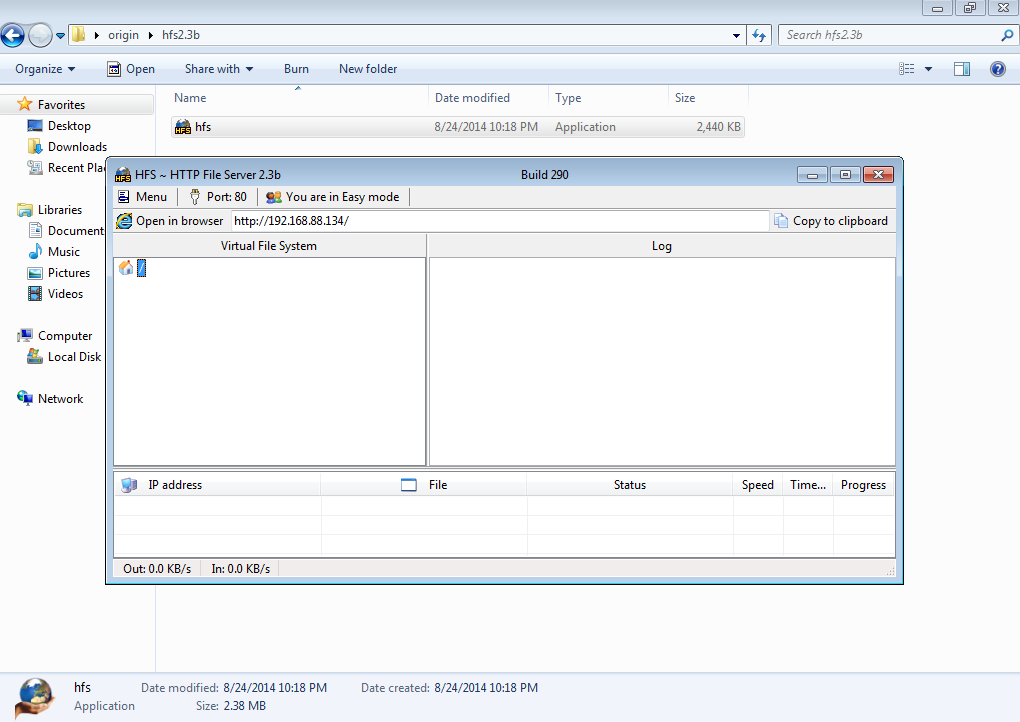Screen dimensions: 1020x722
Task: Click the Speed column header
Action: 758,485
